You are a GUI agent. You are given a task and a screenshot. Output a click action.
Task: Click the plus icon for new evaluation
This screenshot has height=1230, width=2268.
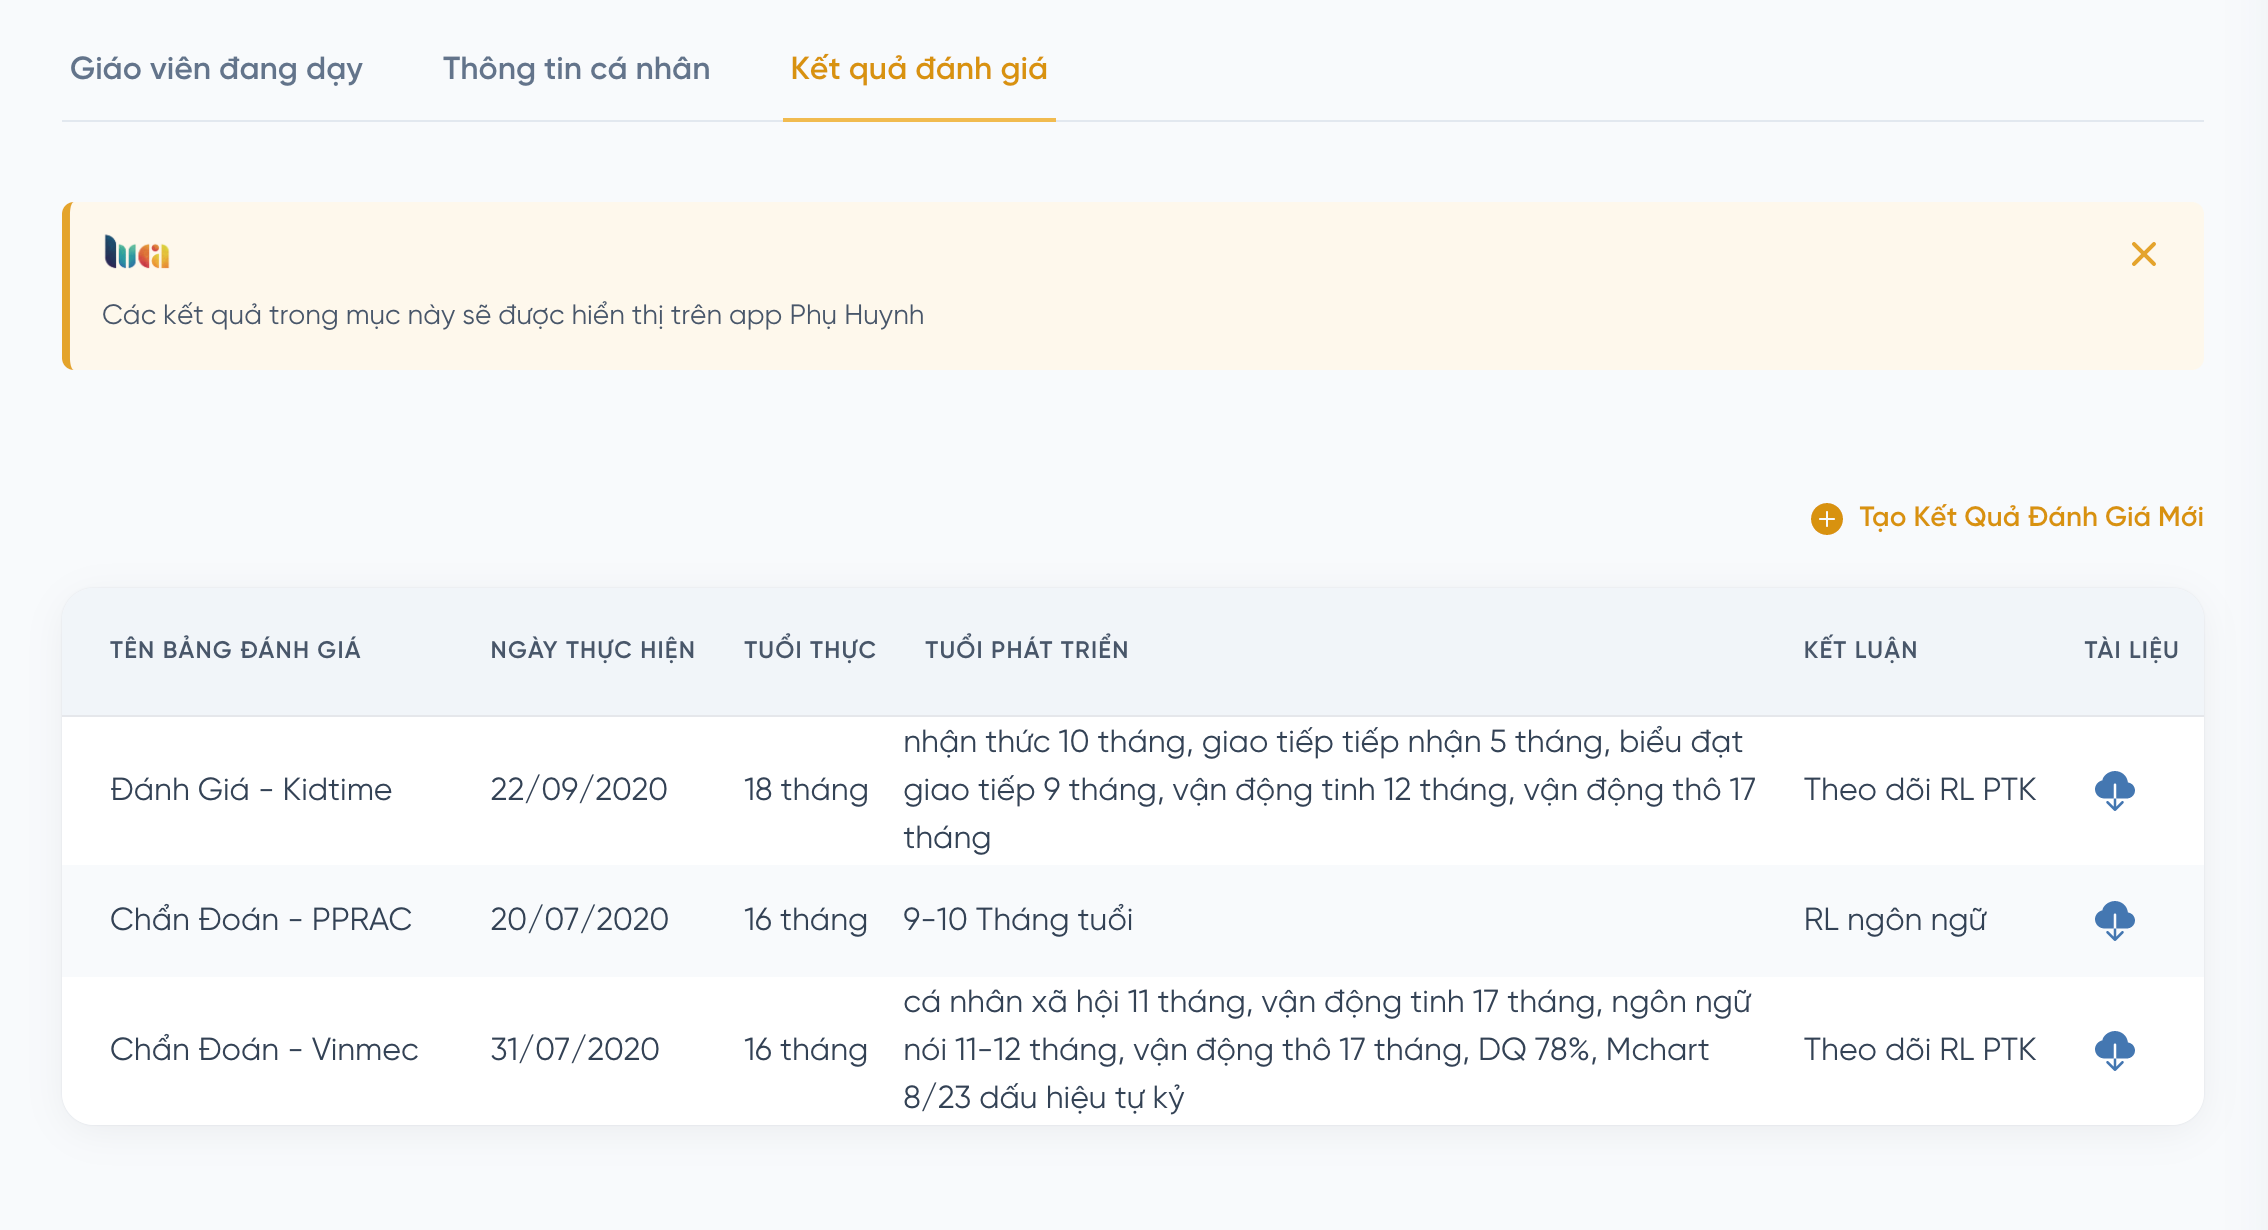point(1826,518)
